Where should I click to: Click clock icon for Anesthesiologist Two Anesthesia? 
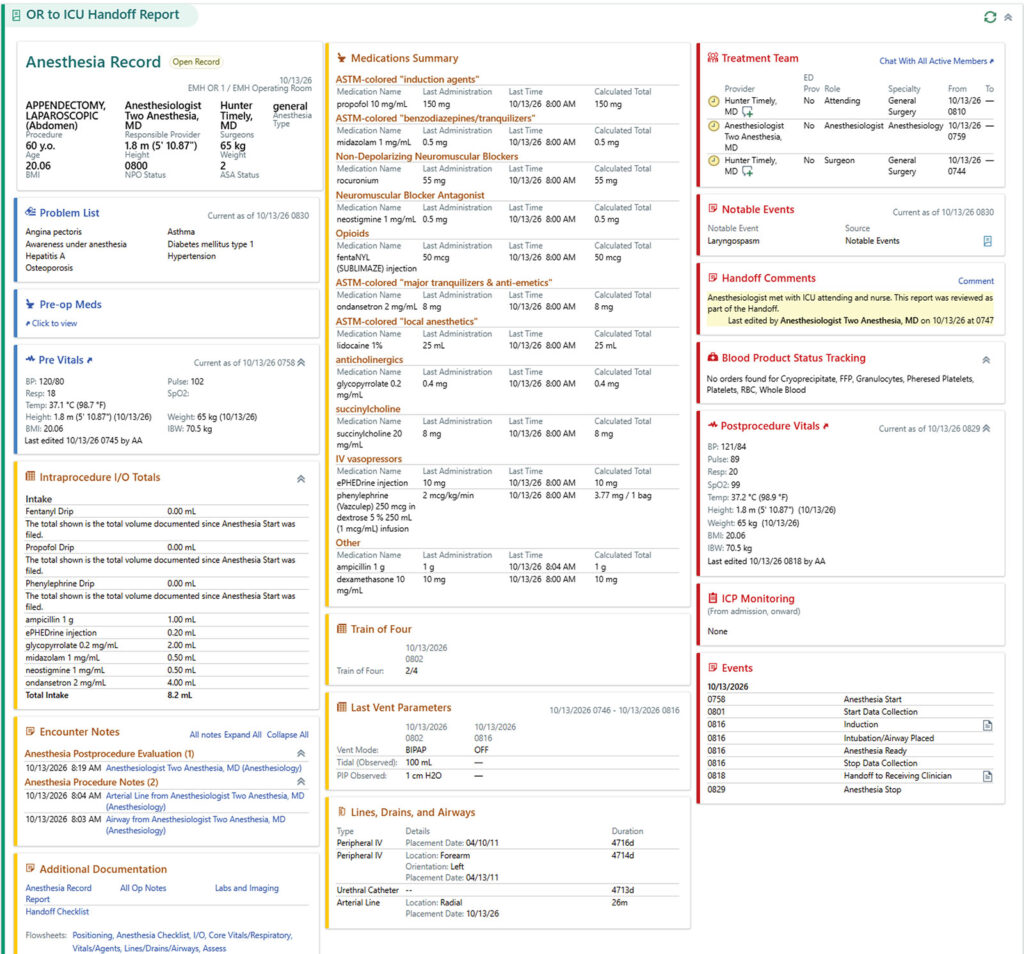pyautogui.click(x=713, y=126)
